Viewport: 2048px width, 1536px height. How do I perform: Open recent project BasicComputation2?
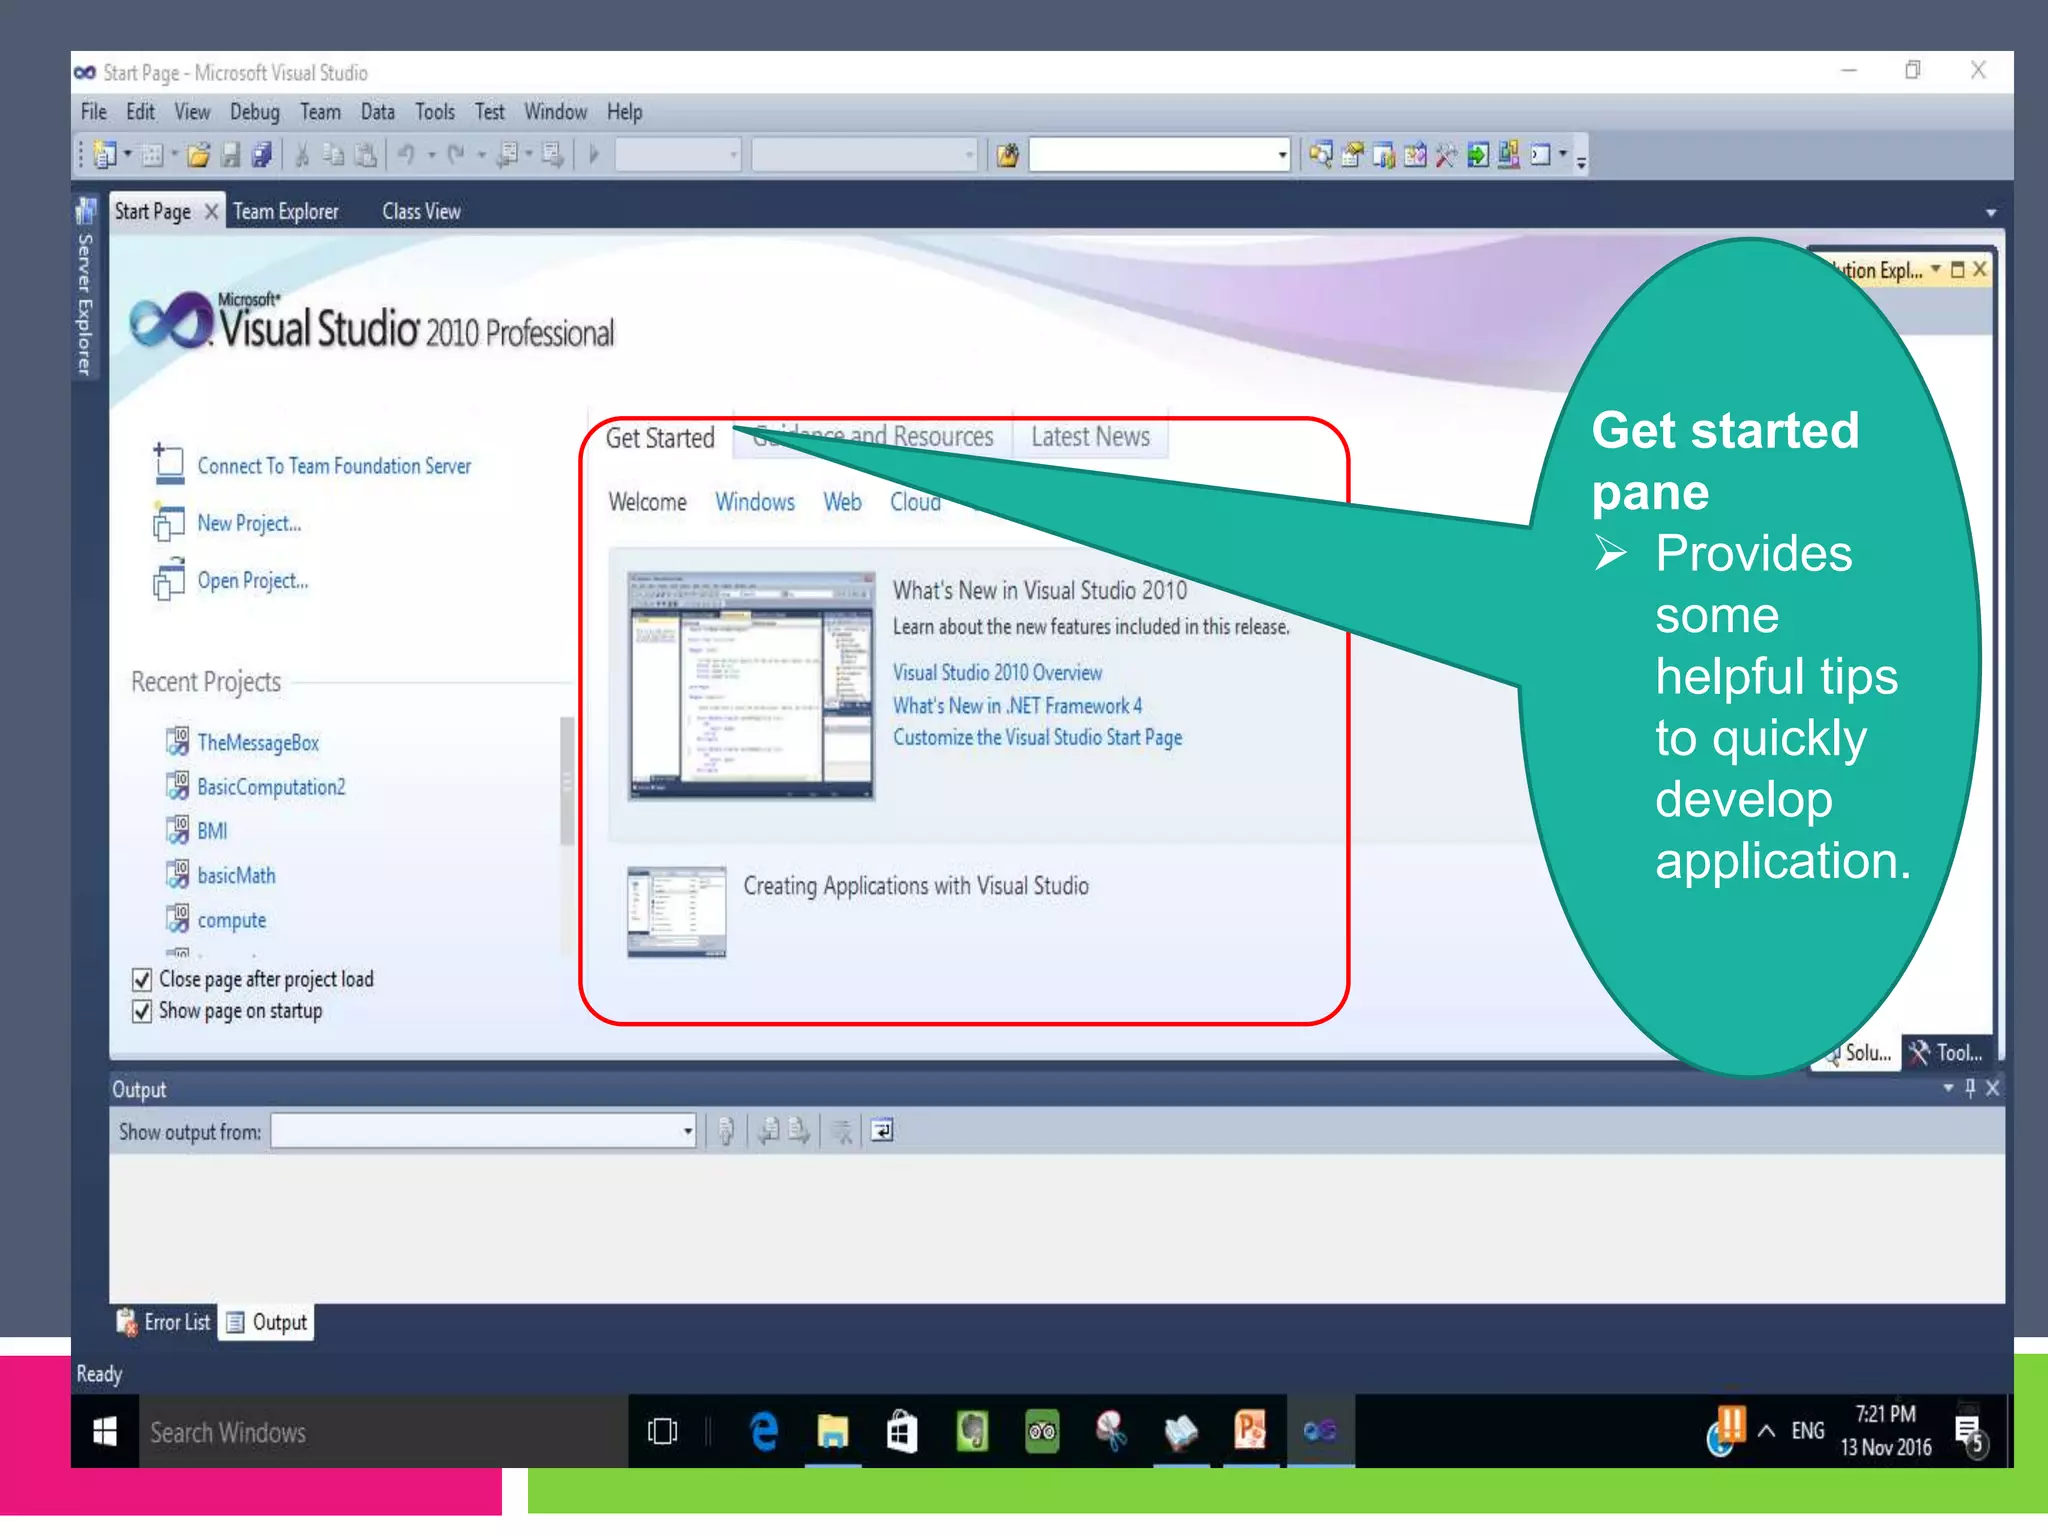[271, 787]
